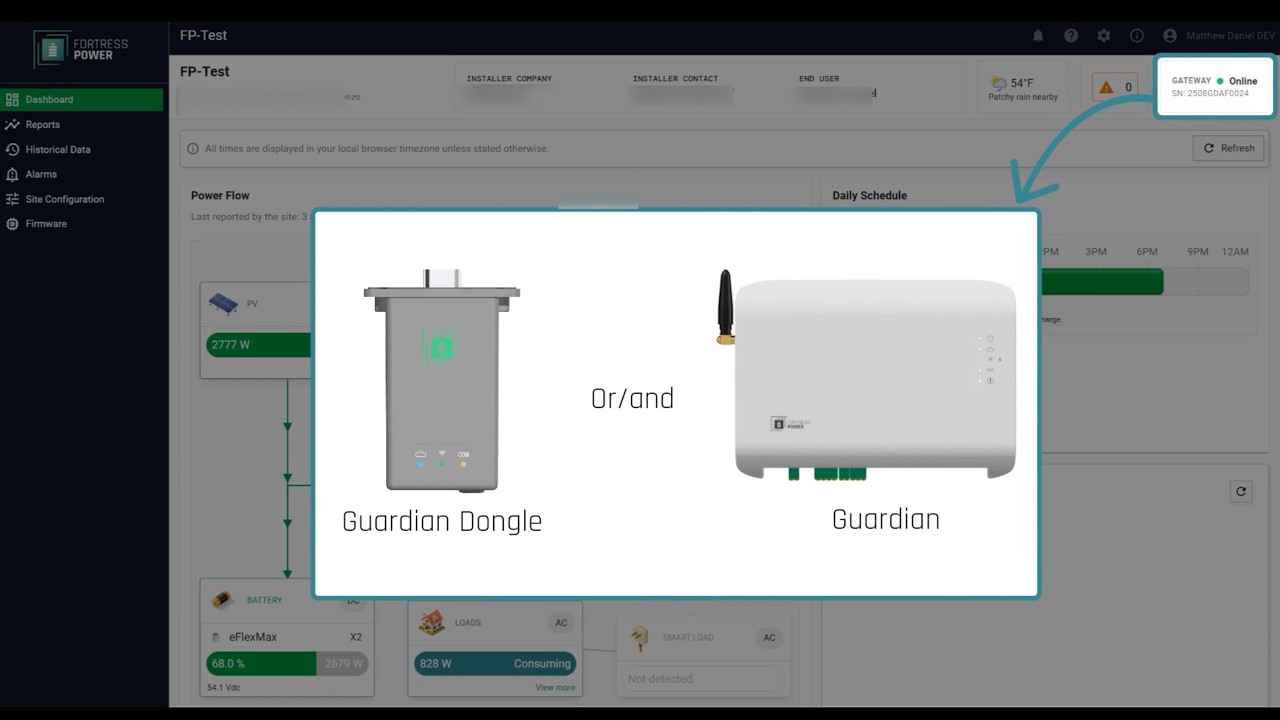Viewport: 1280px width, 720px height.
Task: Click the Refresh button
Action: [1228, 148]
